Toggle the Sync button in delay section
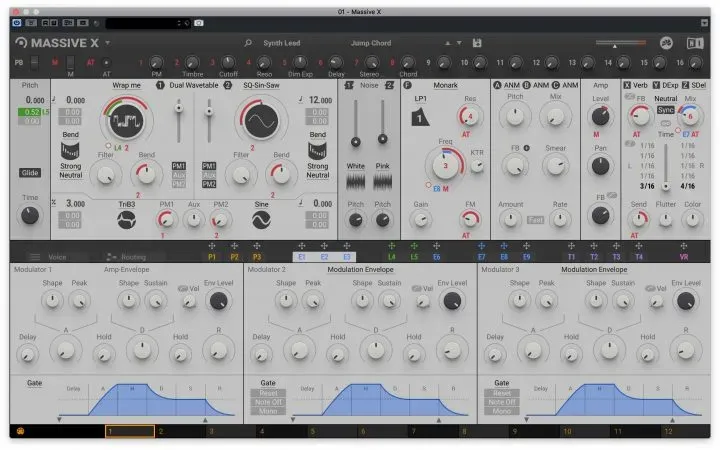 [665, 110]
